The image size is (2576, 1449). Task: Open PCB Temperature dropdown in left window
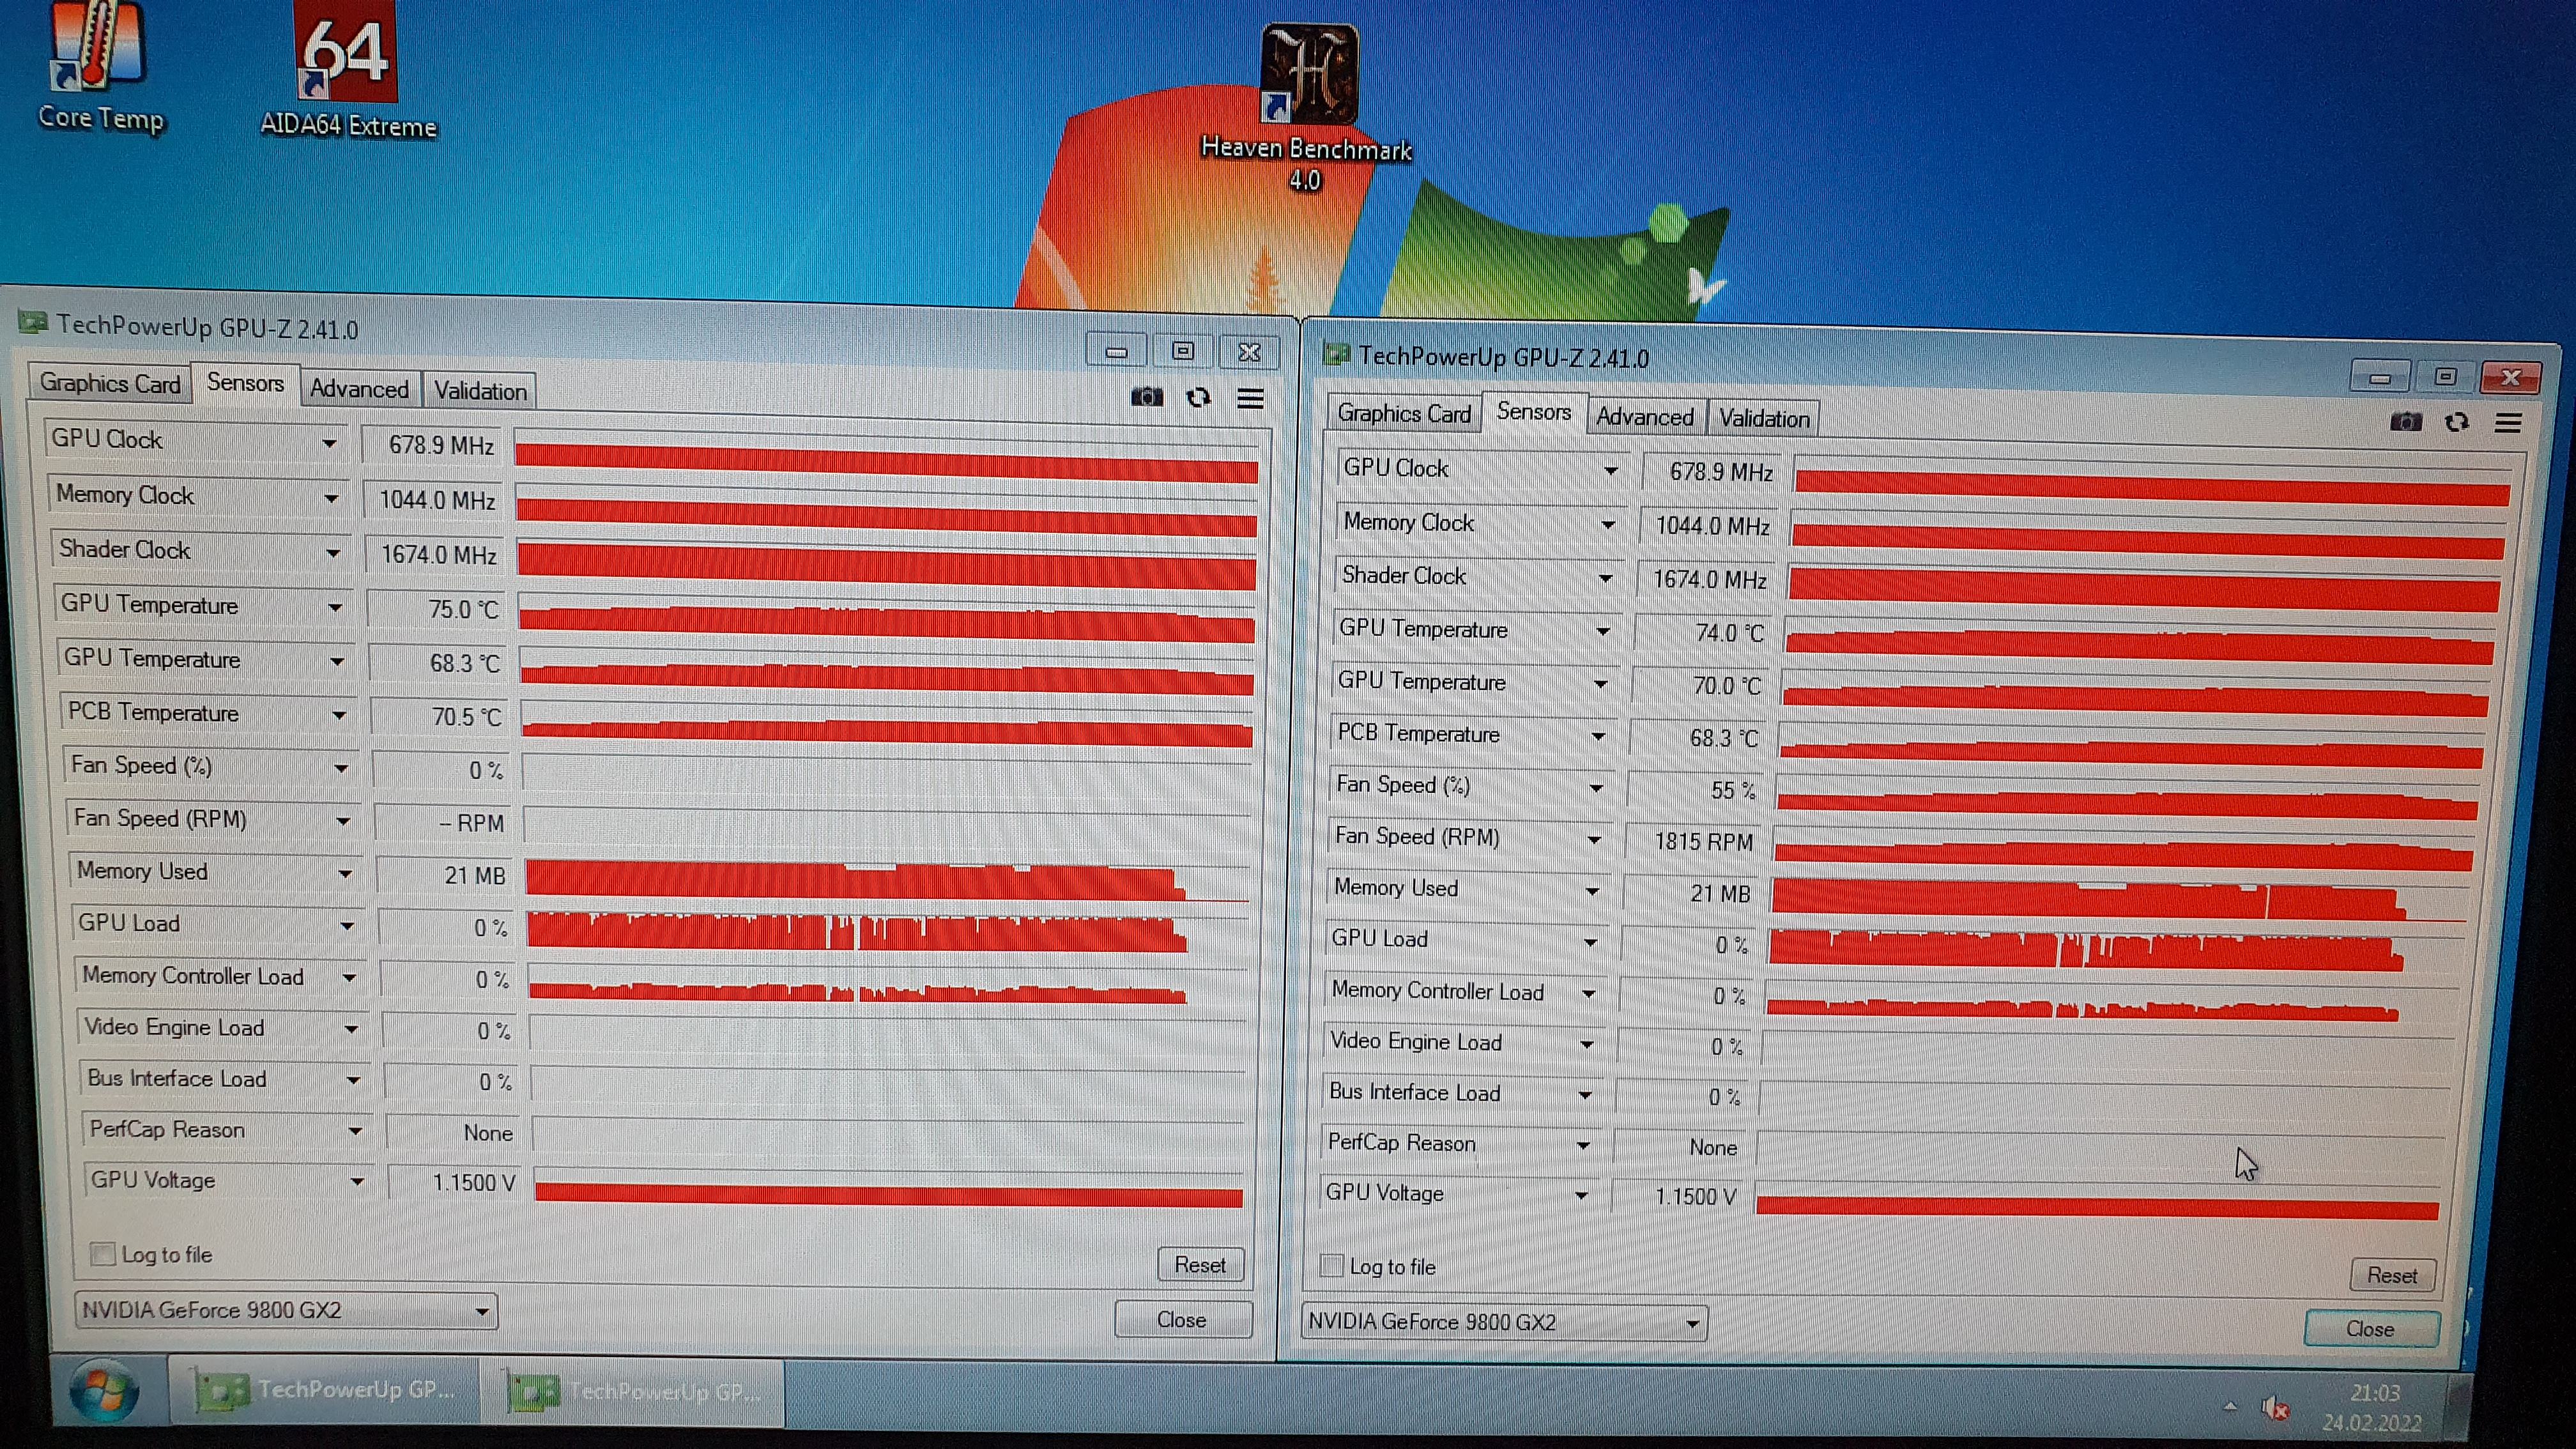pos(339,714)
